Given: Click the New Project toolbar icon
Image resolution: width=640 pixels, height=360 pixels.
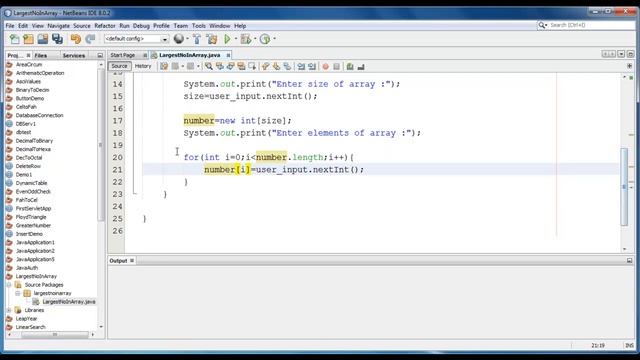Looking at the screenshot, I should pyautogui.click(x=29, y=39).
